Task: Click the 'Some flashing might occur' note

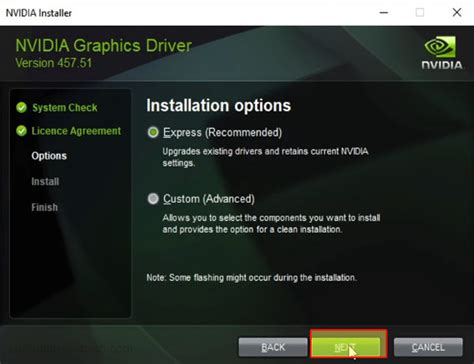Action: pyautogui.click(x=252, y=277)
